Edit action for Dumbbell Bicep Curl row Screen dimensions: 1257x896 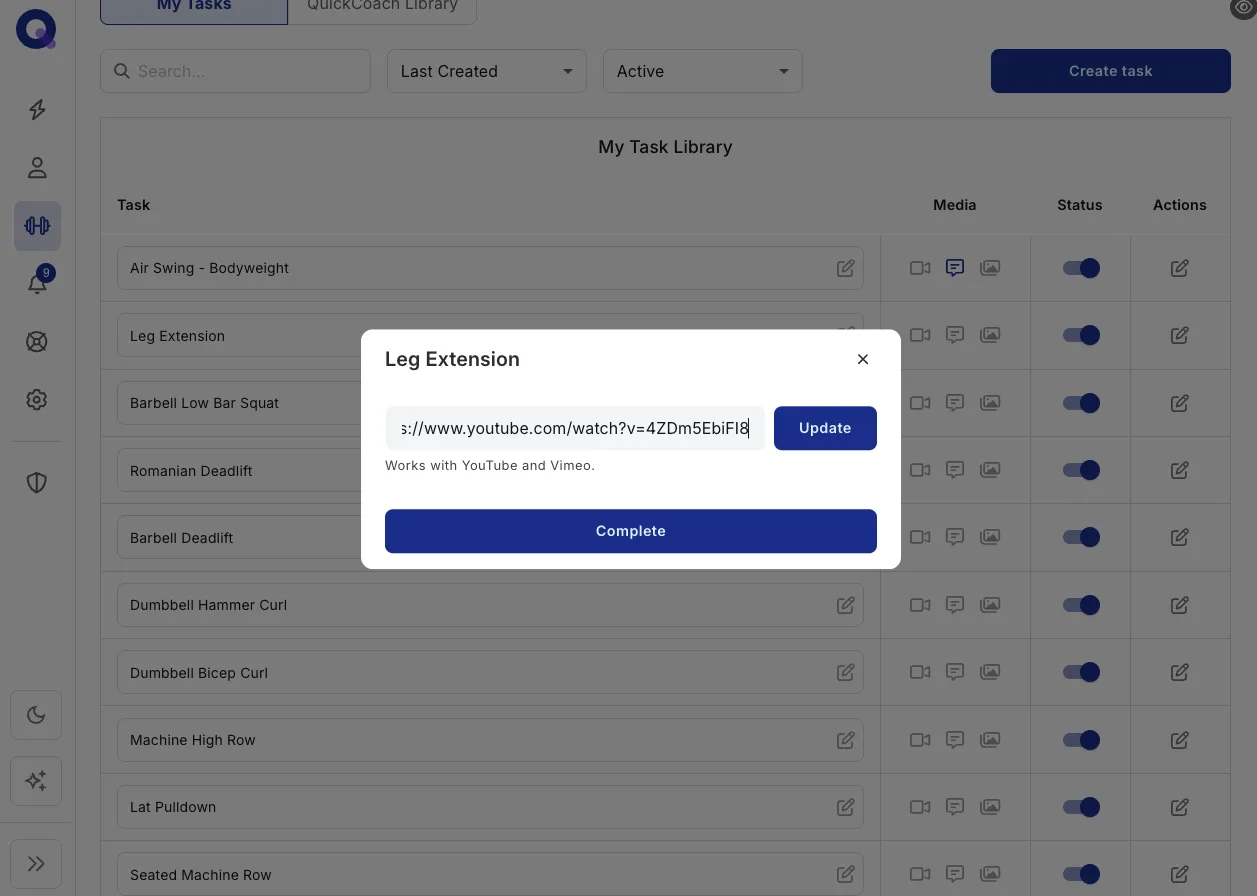tap(1180, 672)
